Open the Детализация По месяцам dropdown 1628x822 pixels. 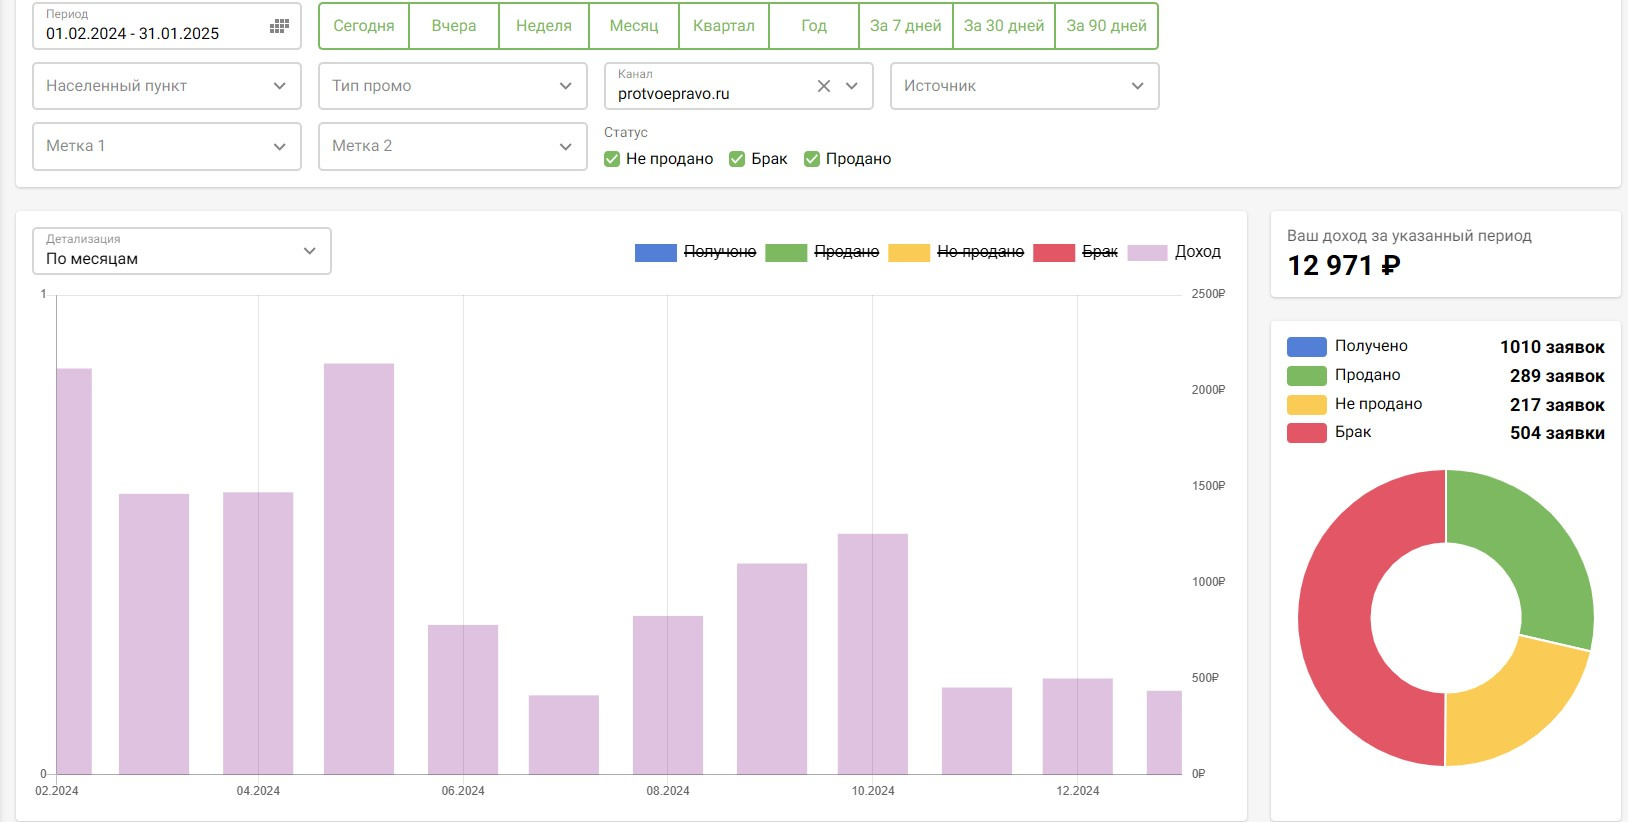point(182,251)
